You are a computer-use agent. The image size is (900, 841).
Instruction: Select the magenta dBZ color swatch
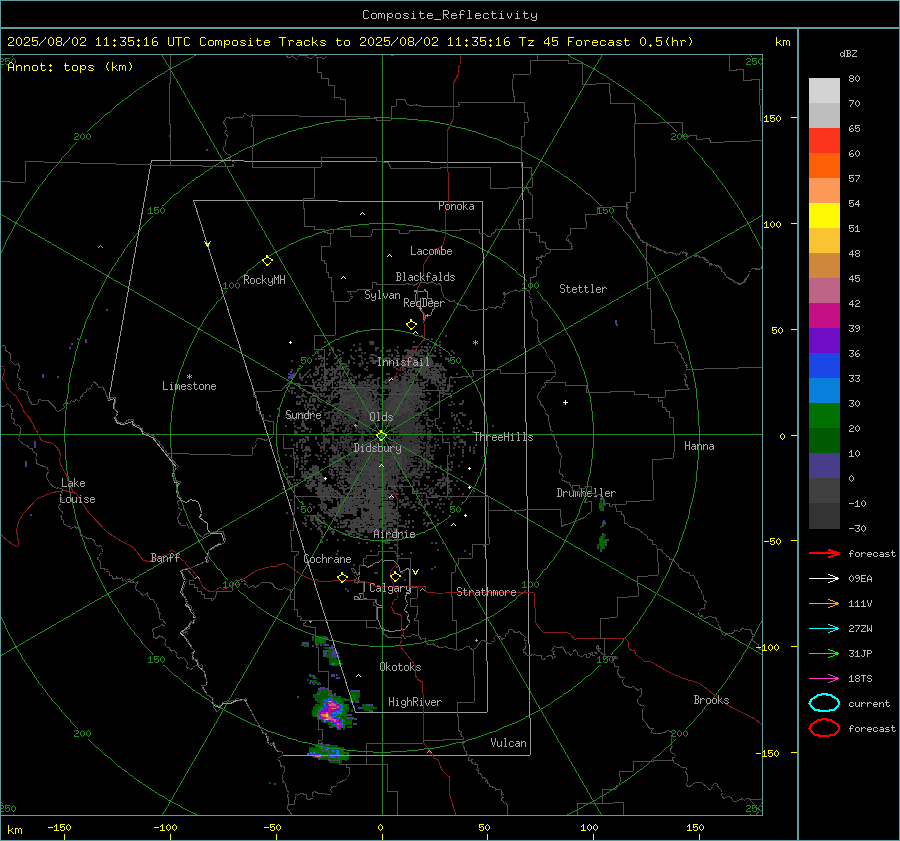pos(824,316)
